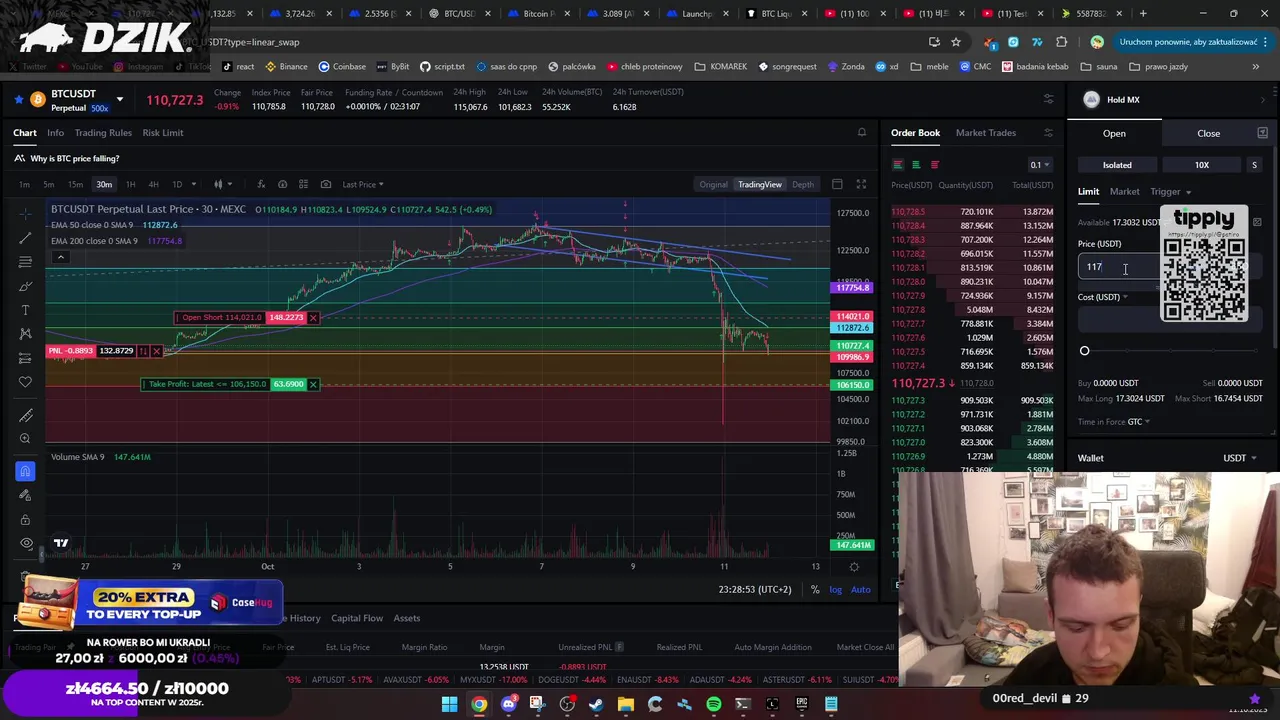The height and width of the screenshot is (720, 1280).
Task: Open the Trigger order type dropdown
Action: point(1170,191)
